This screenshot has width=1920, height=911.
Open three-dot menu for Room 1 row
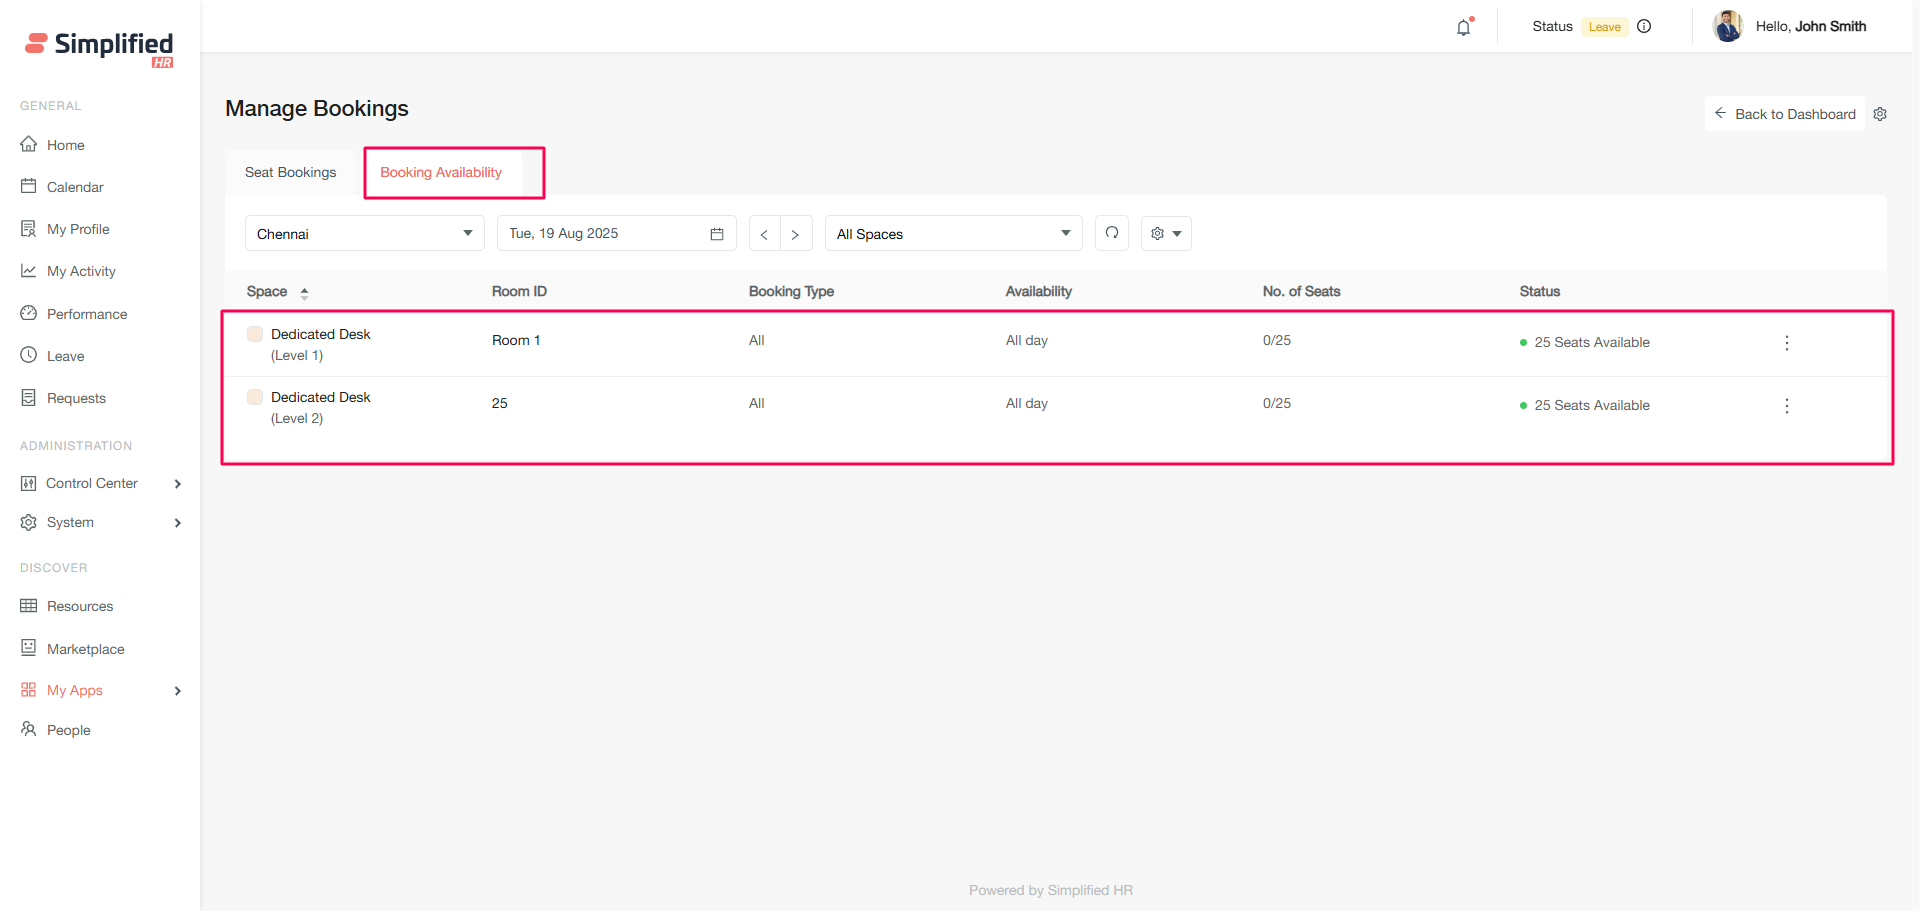coord(1786,343)
